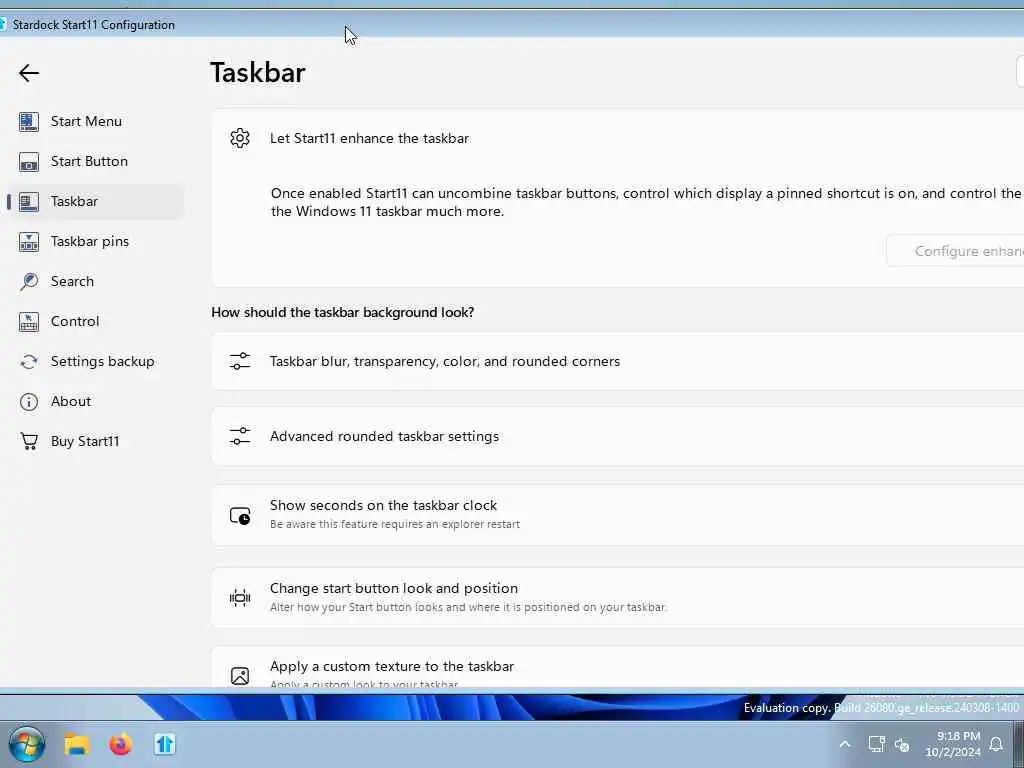
Task: Open Settings backup page
Action: tap(95, 361)
